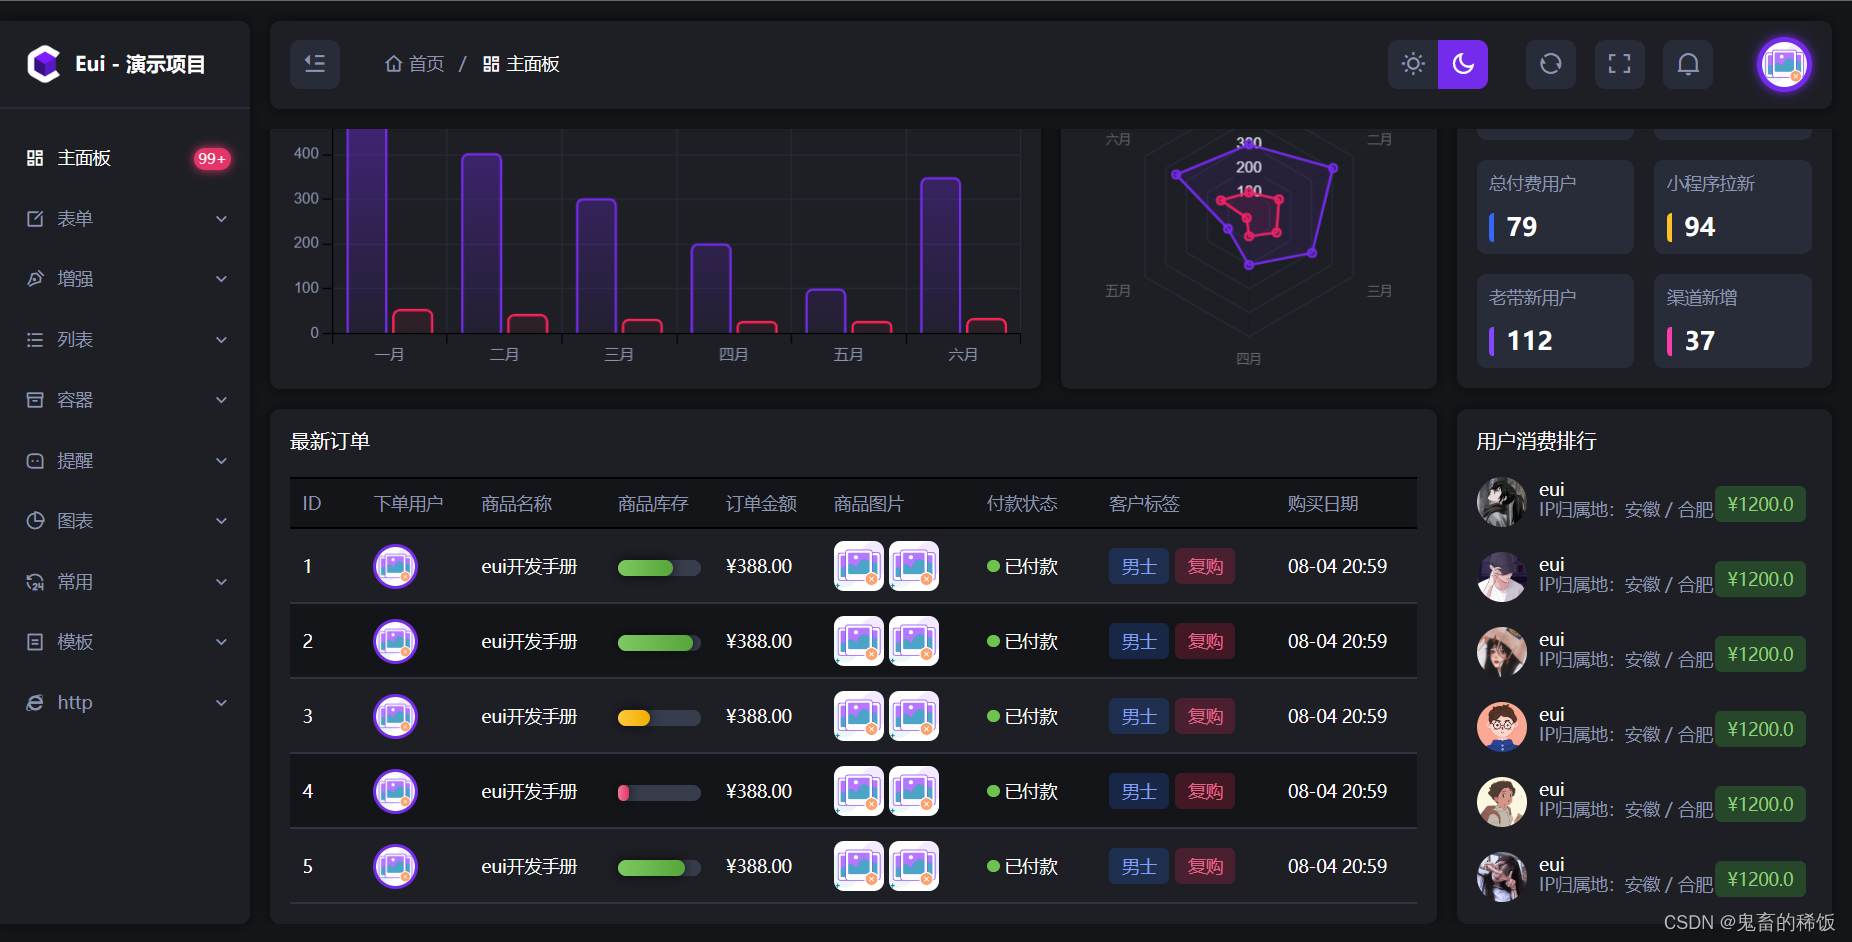
Task: Click the user avatar in order row 1
Action: coord(395,566)
